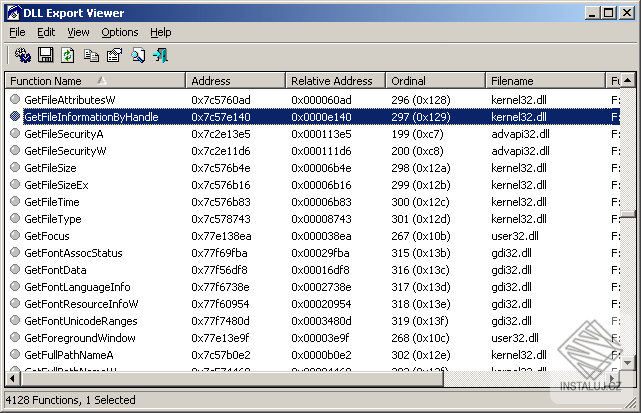The width and height of the screenshot is (641, 413).
Task: Click the vertical scrollbar down arrow
Action: coord(628,363)
